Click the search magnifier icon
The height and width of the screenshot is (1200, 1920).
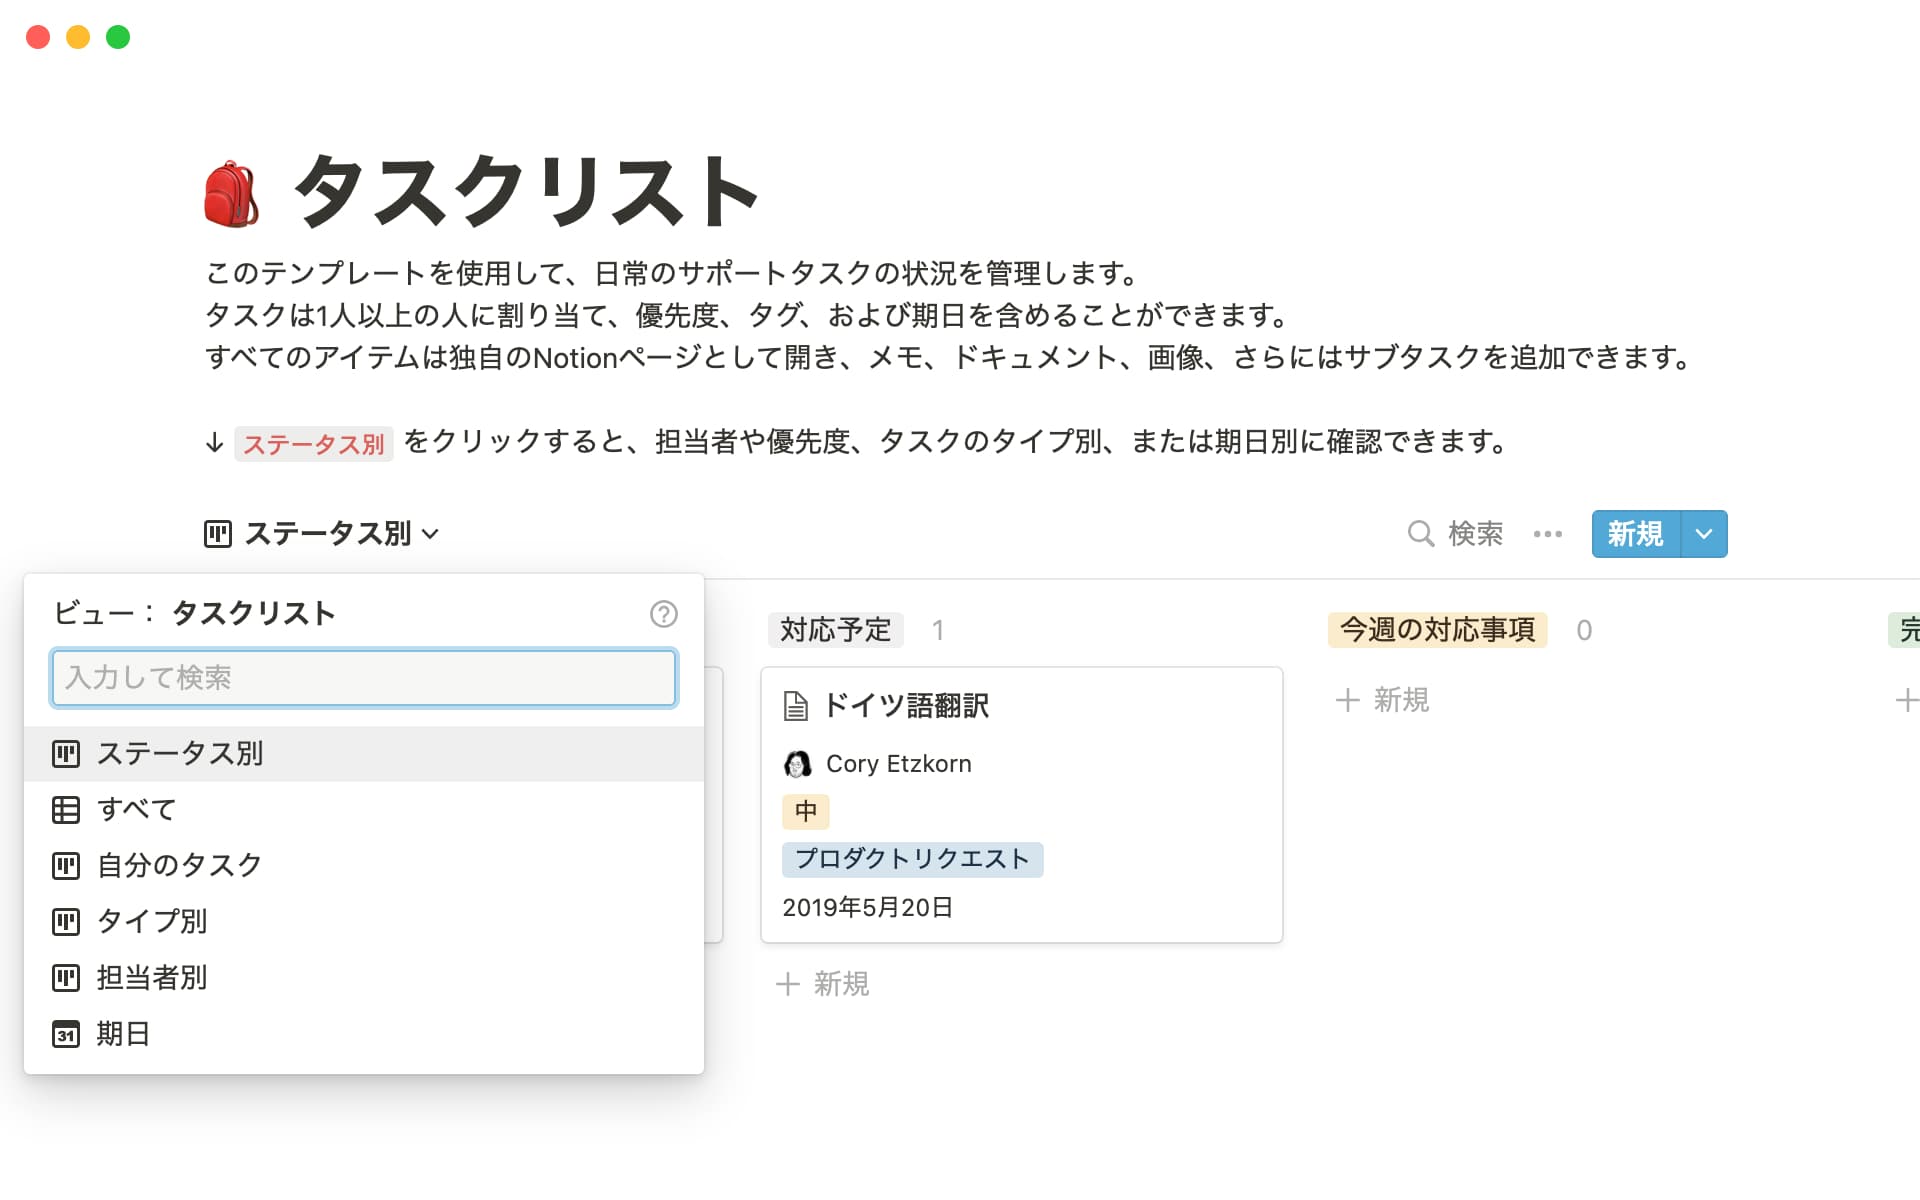coord(1419,533)
